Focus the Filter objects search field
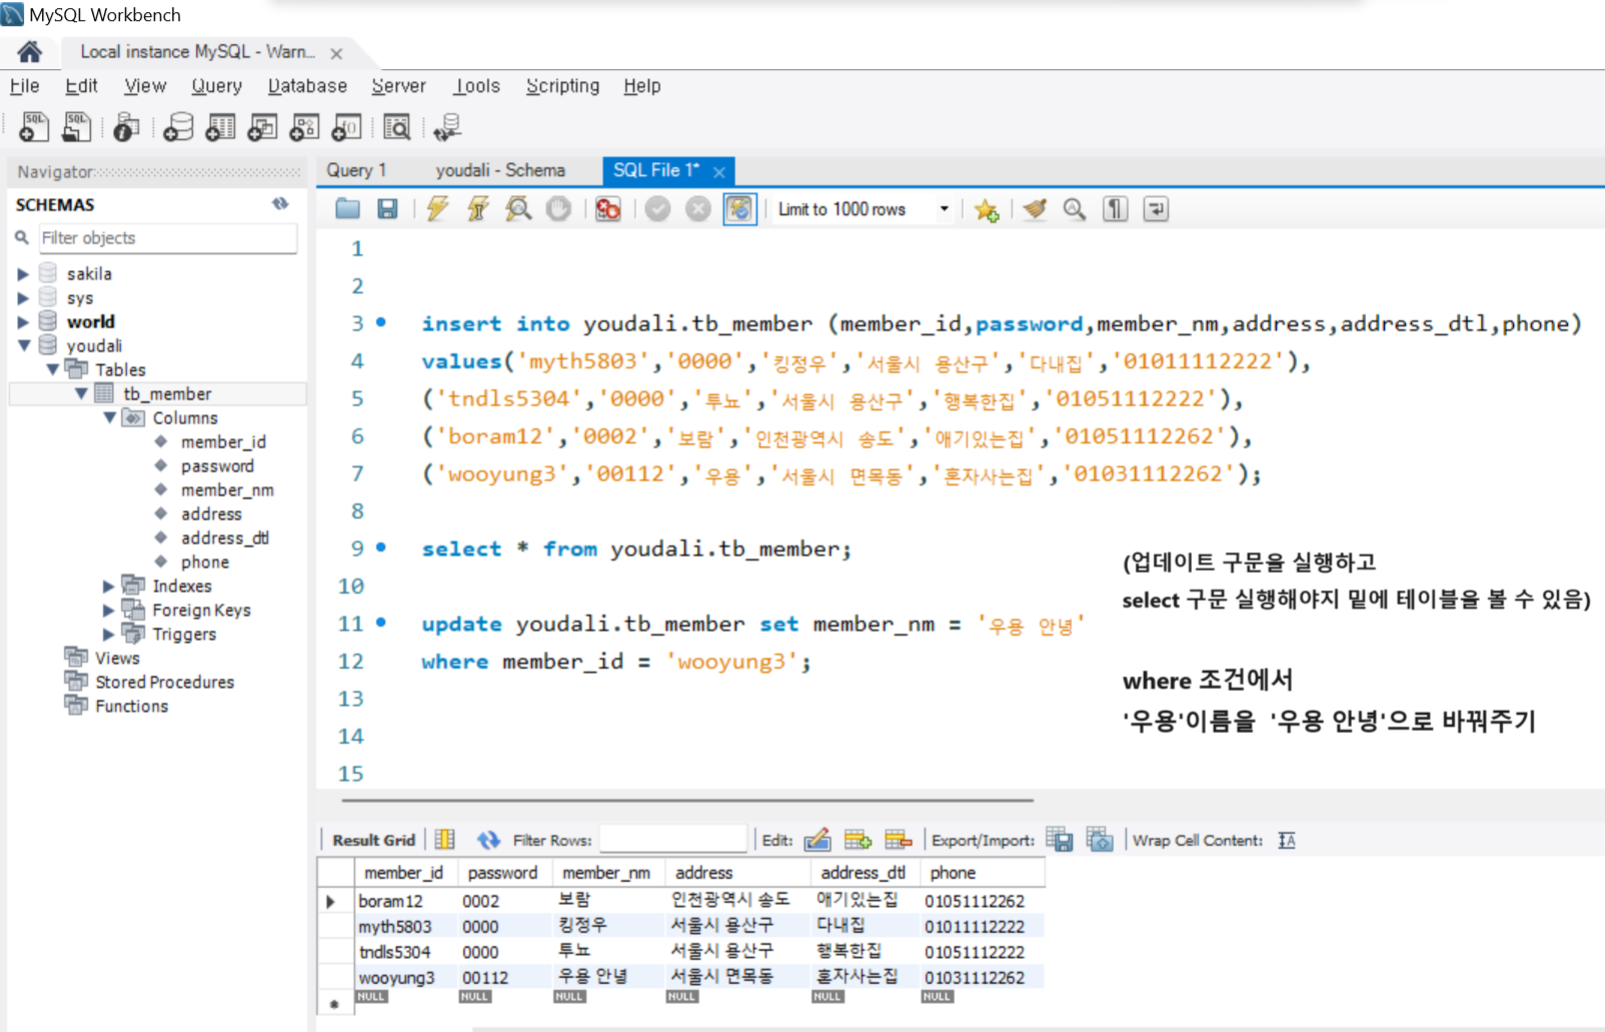The height and width of the screenshot is (1032, 1605). pyautogui.click(x=168, y=238)
